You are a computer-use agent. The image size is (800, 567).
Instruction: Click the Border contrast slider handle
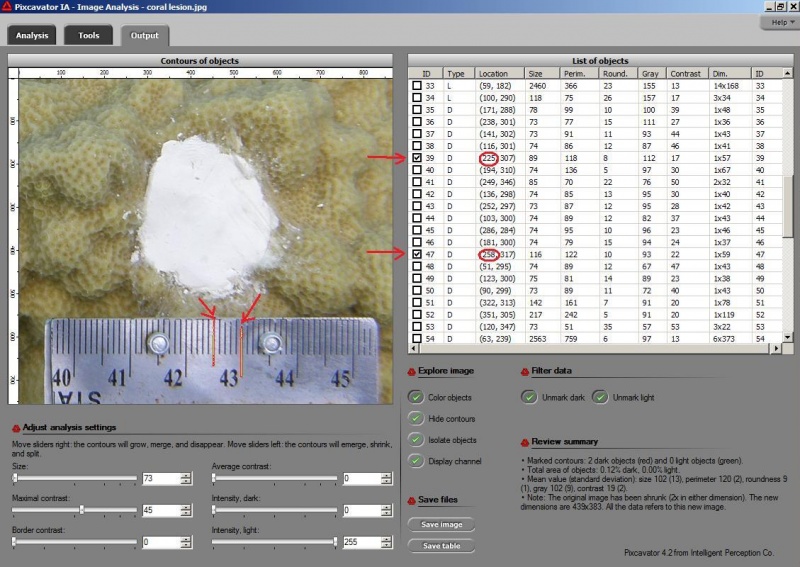[14, 541]
